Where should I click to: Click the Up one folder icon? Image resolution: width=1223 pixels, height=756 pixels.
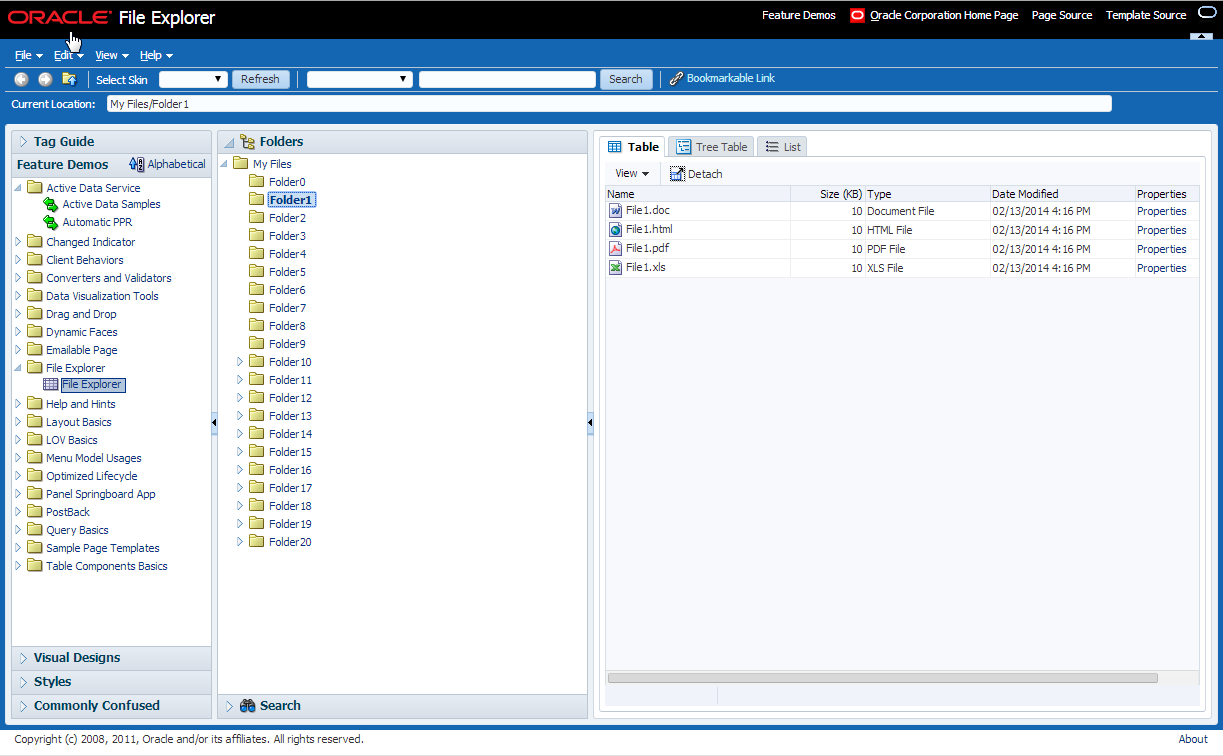pos(69,79)
